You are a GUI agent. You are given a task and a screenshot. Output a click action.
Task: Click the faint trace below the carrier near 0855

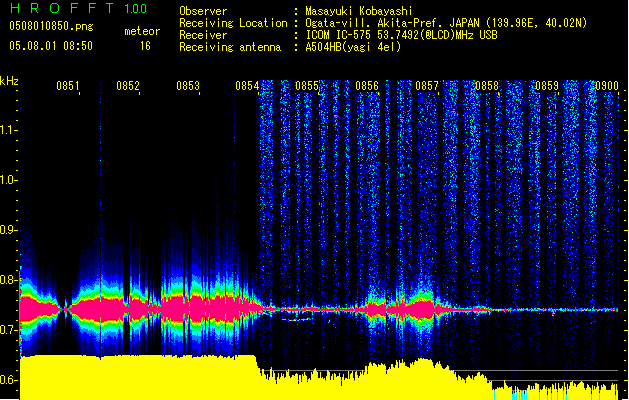click(297, 320)
